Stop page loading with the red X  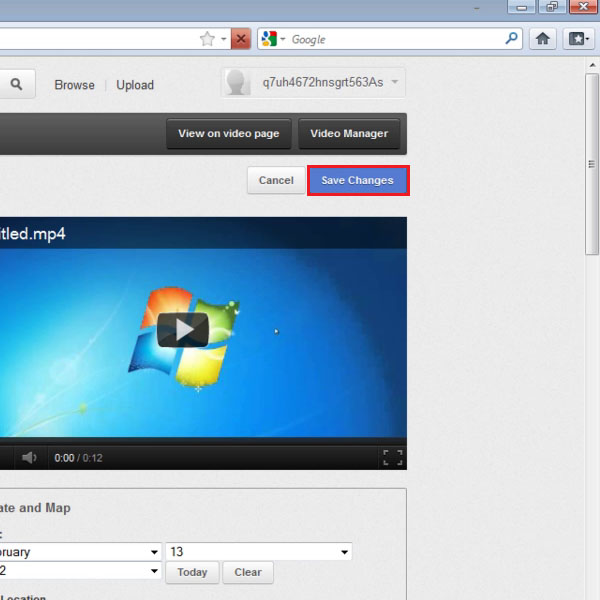pos(241,39)
